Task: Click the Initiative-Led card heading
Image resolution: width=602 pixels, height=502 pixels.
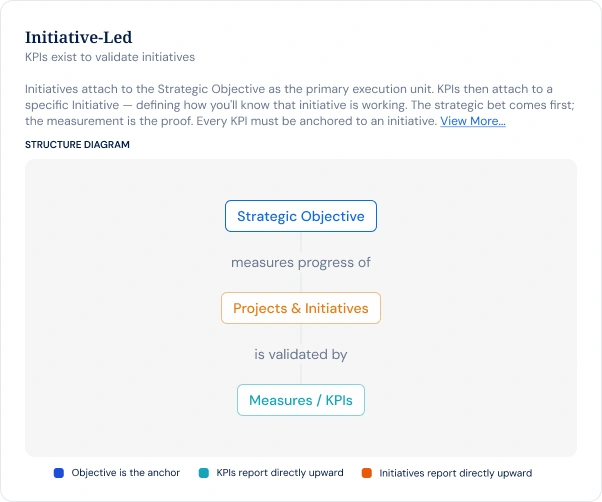Action: click(79, 37)
